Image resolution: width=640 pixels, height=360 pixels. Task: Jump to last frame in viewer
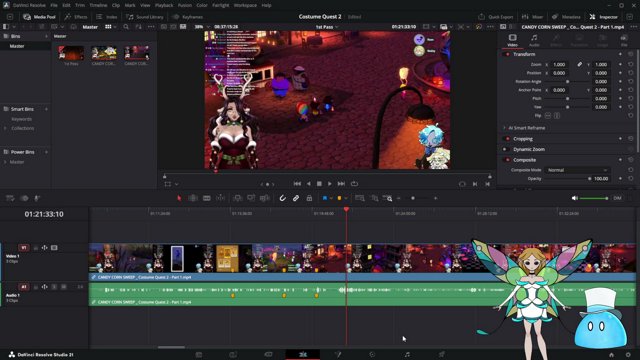[342, 184]
